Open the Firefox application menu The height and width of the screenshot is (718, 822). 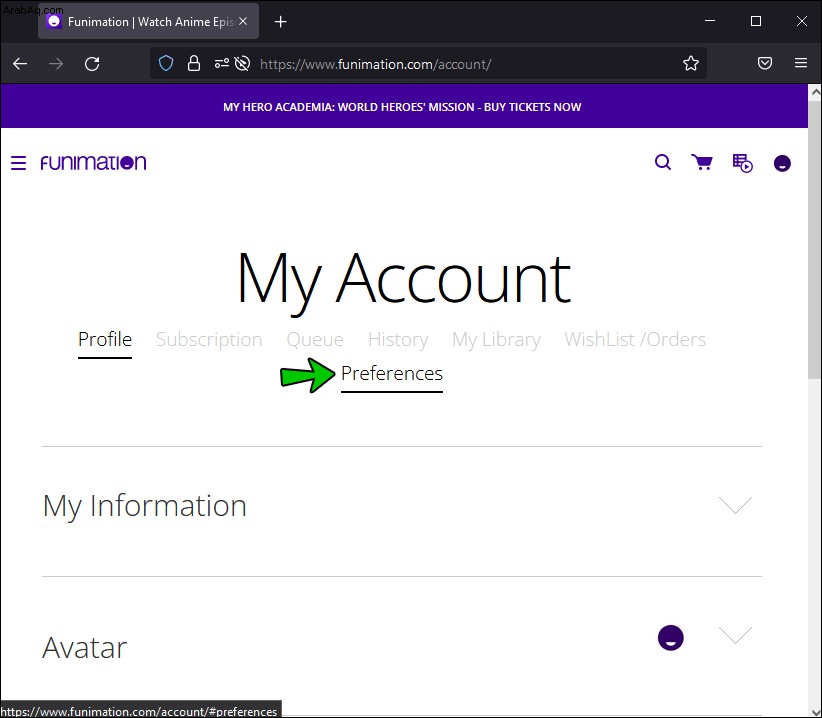point(801,63)
